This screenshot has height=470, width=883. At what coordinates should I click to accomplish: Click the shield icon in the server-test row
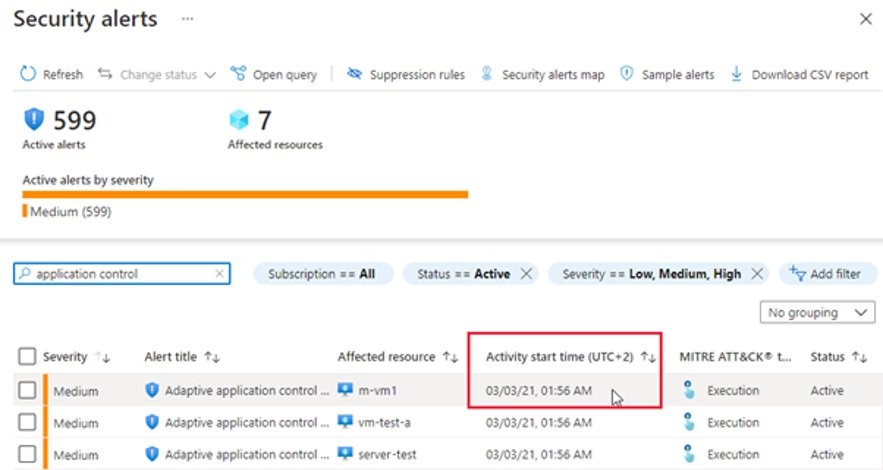click(x=151, y=454)
